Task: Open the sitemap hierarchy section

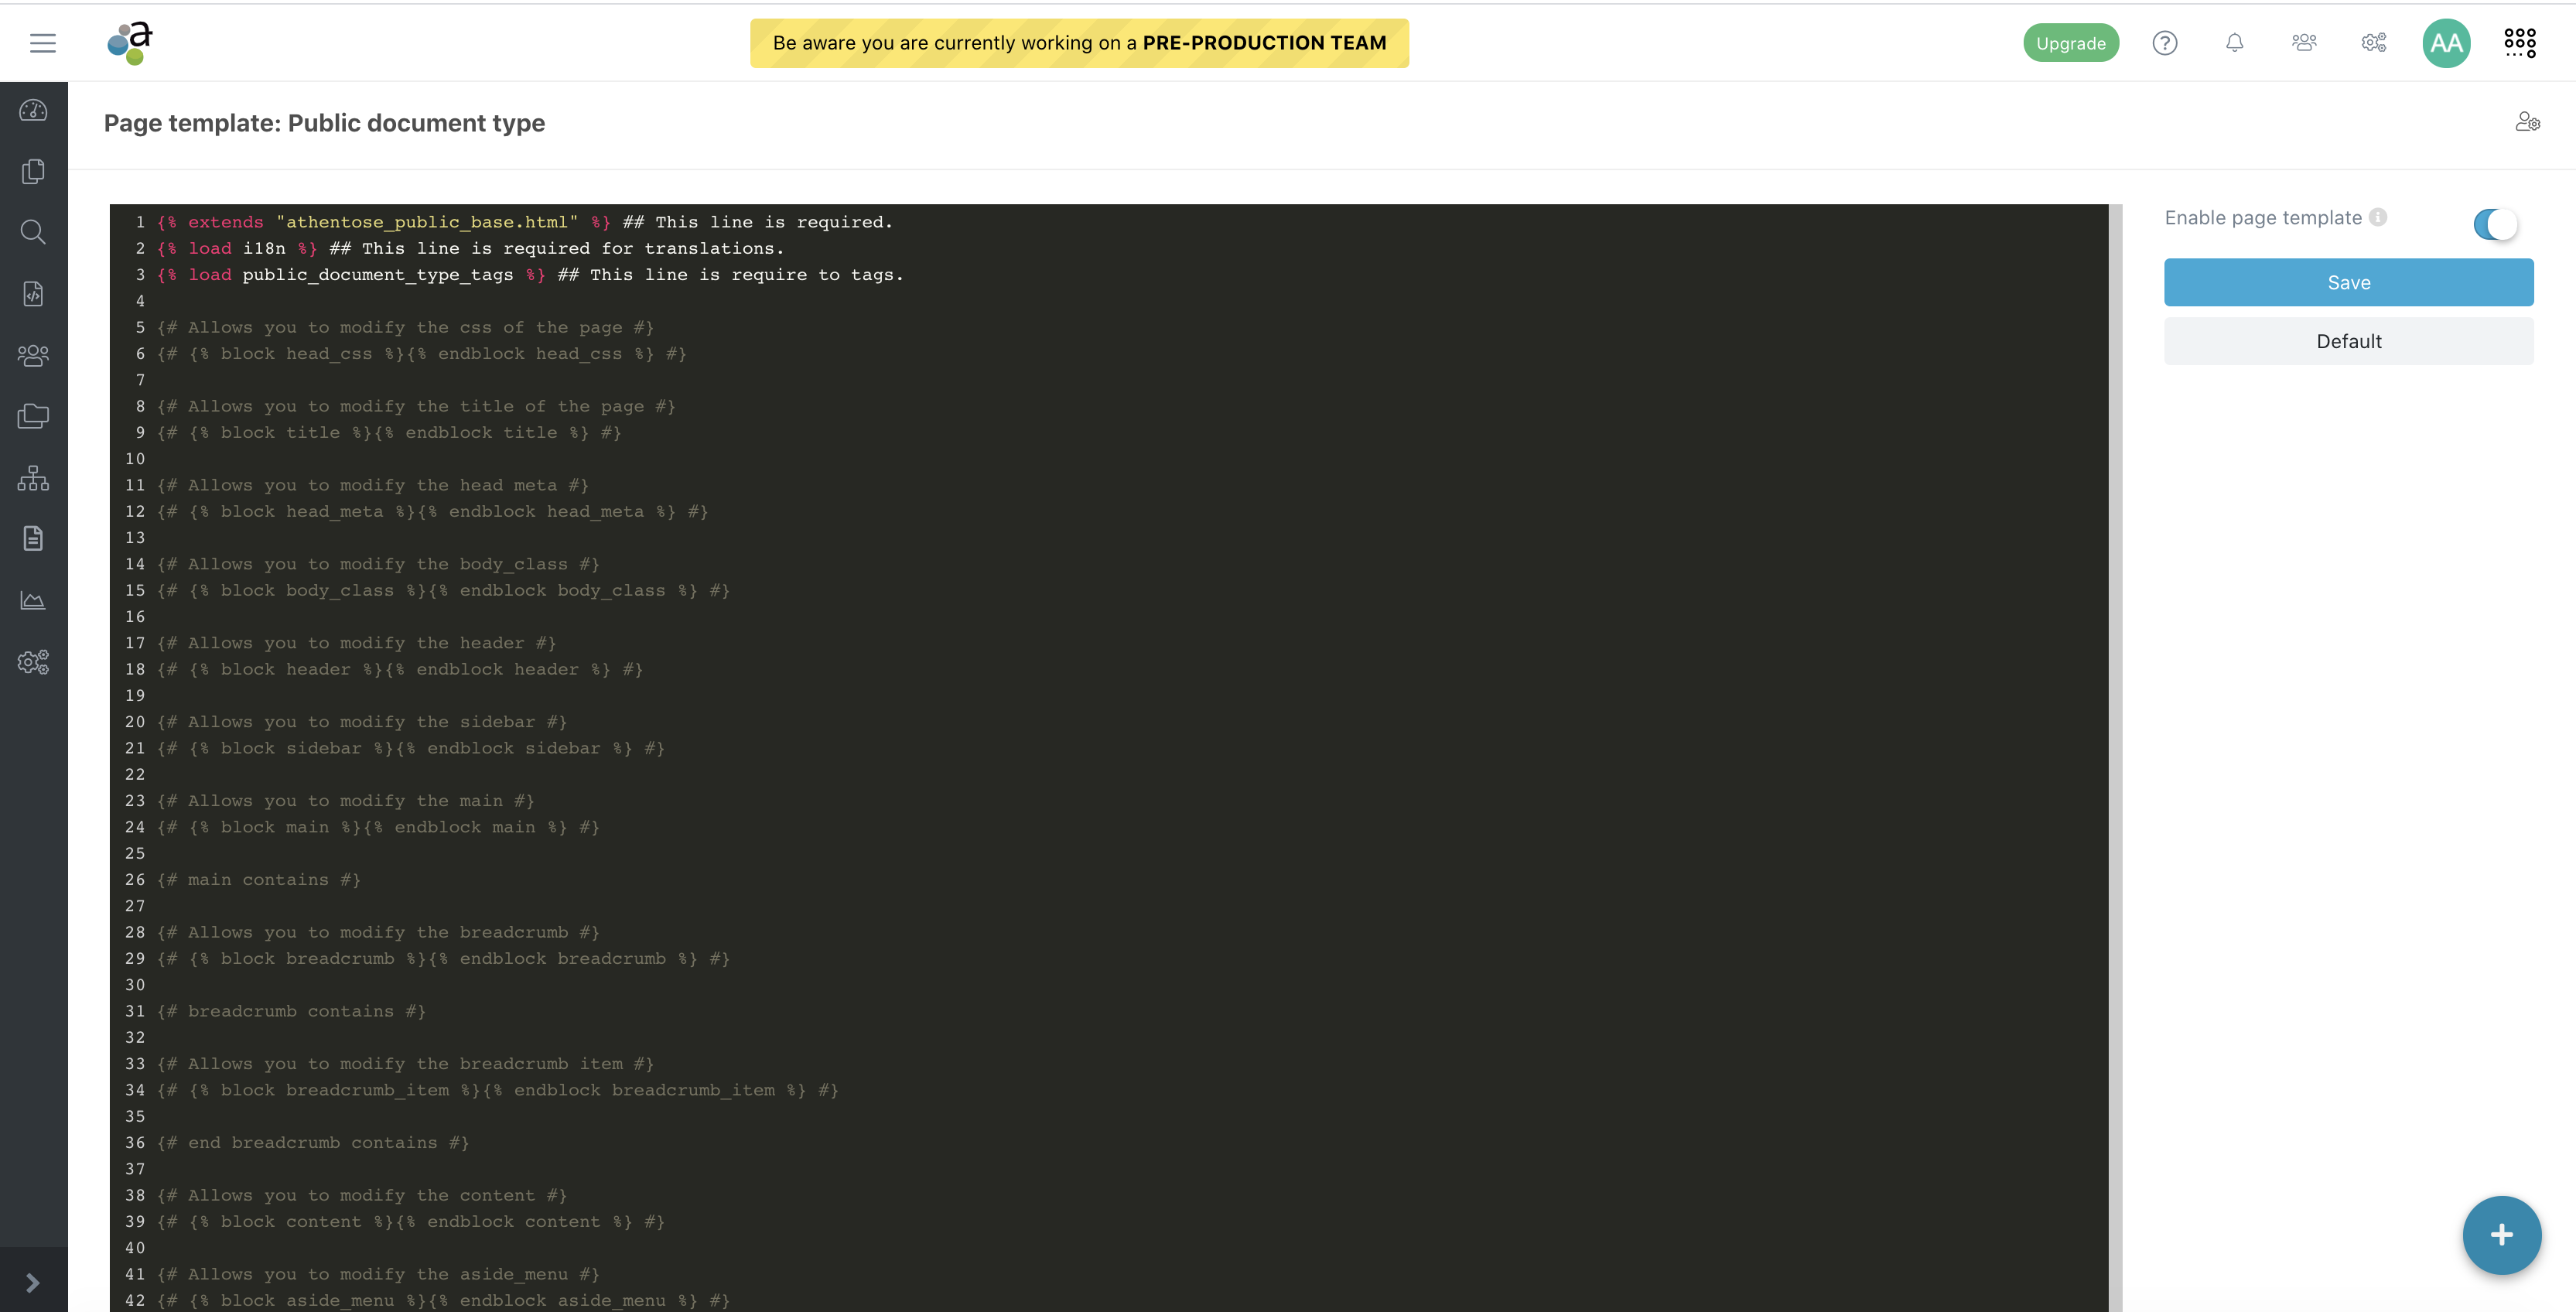Action: tap(33, 478)
